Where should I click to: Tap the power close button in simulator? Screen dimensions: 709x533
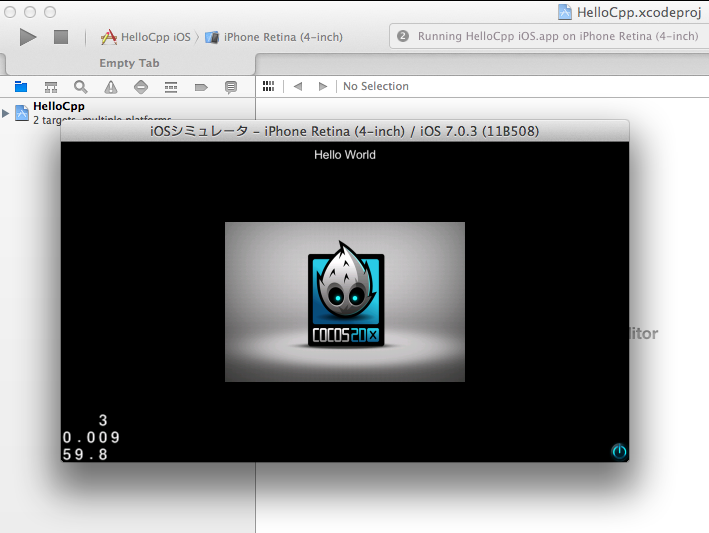[619, 451]
